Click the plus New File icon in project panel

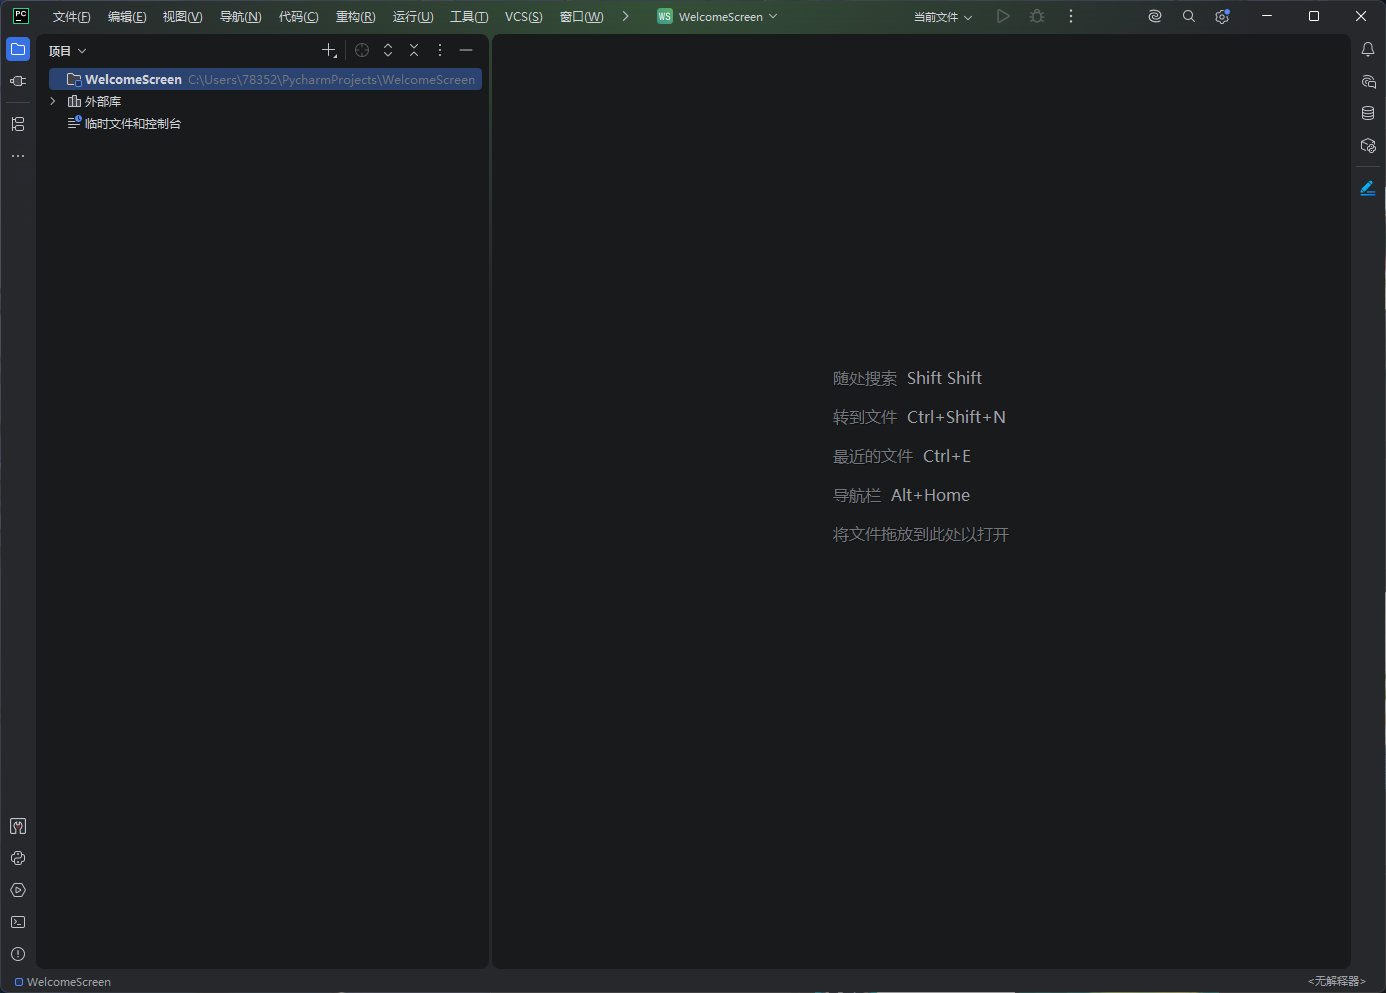(329, 50)
